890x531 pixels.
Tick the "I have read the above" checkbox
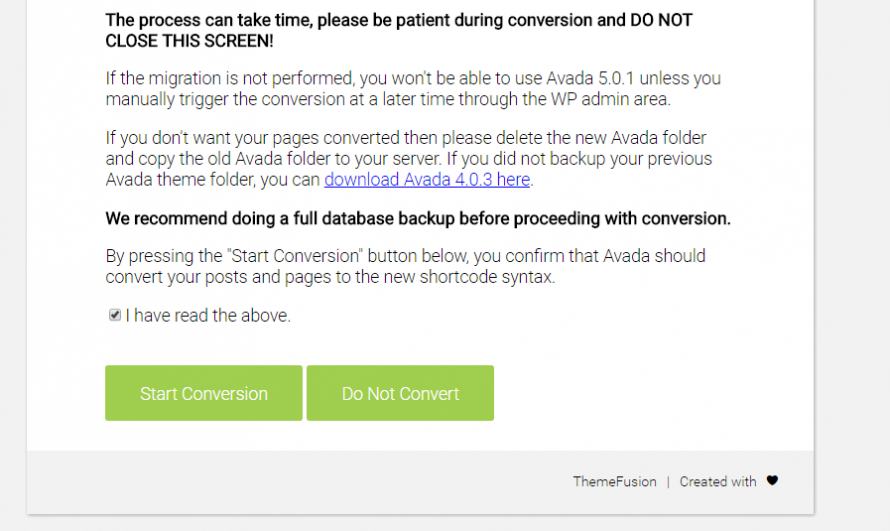115,315
